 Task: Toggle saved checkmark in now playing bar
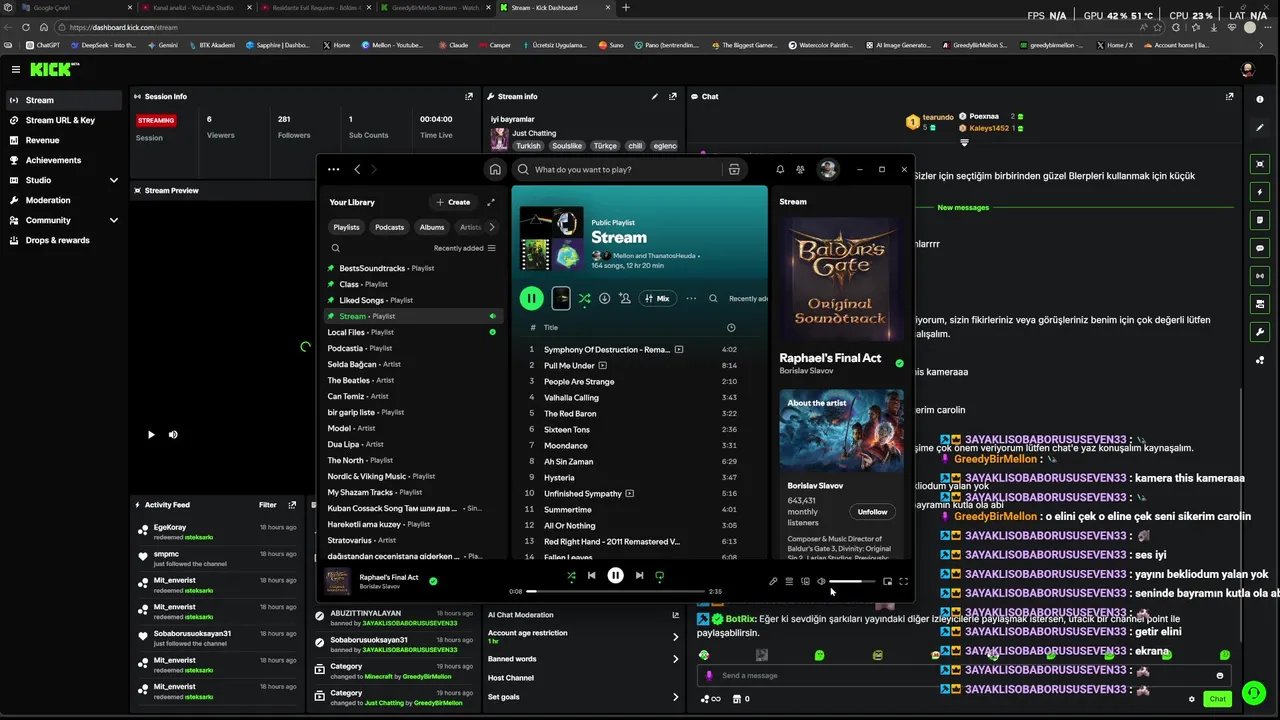(x=433, y=580)
